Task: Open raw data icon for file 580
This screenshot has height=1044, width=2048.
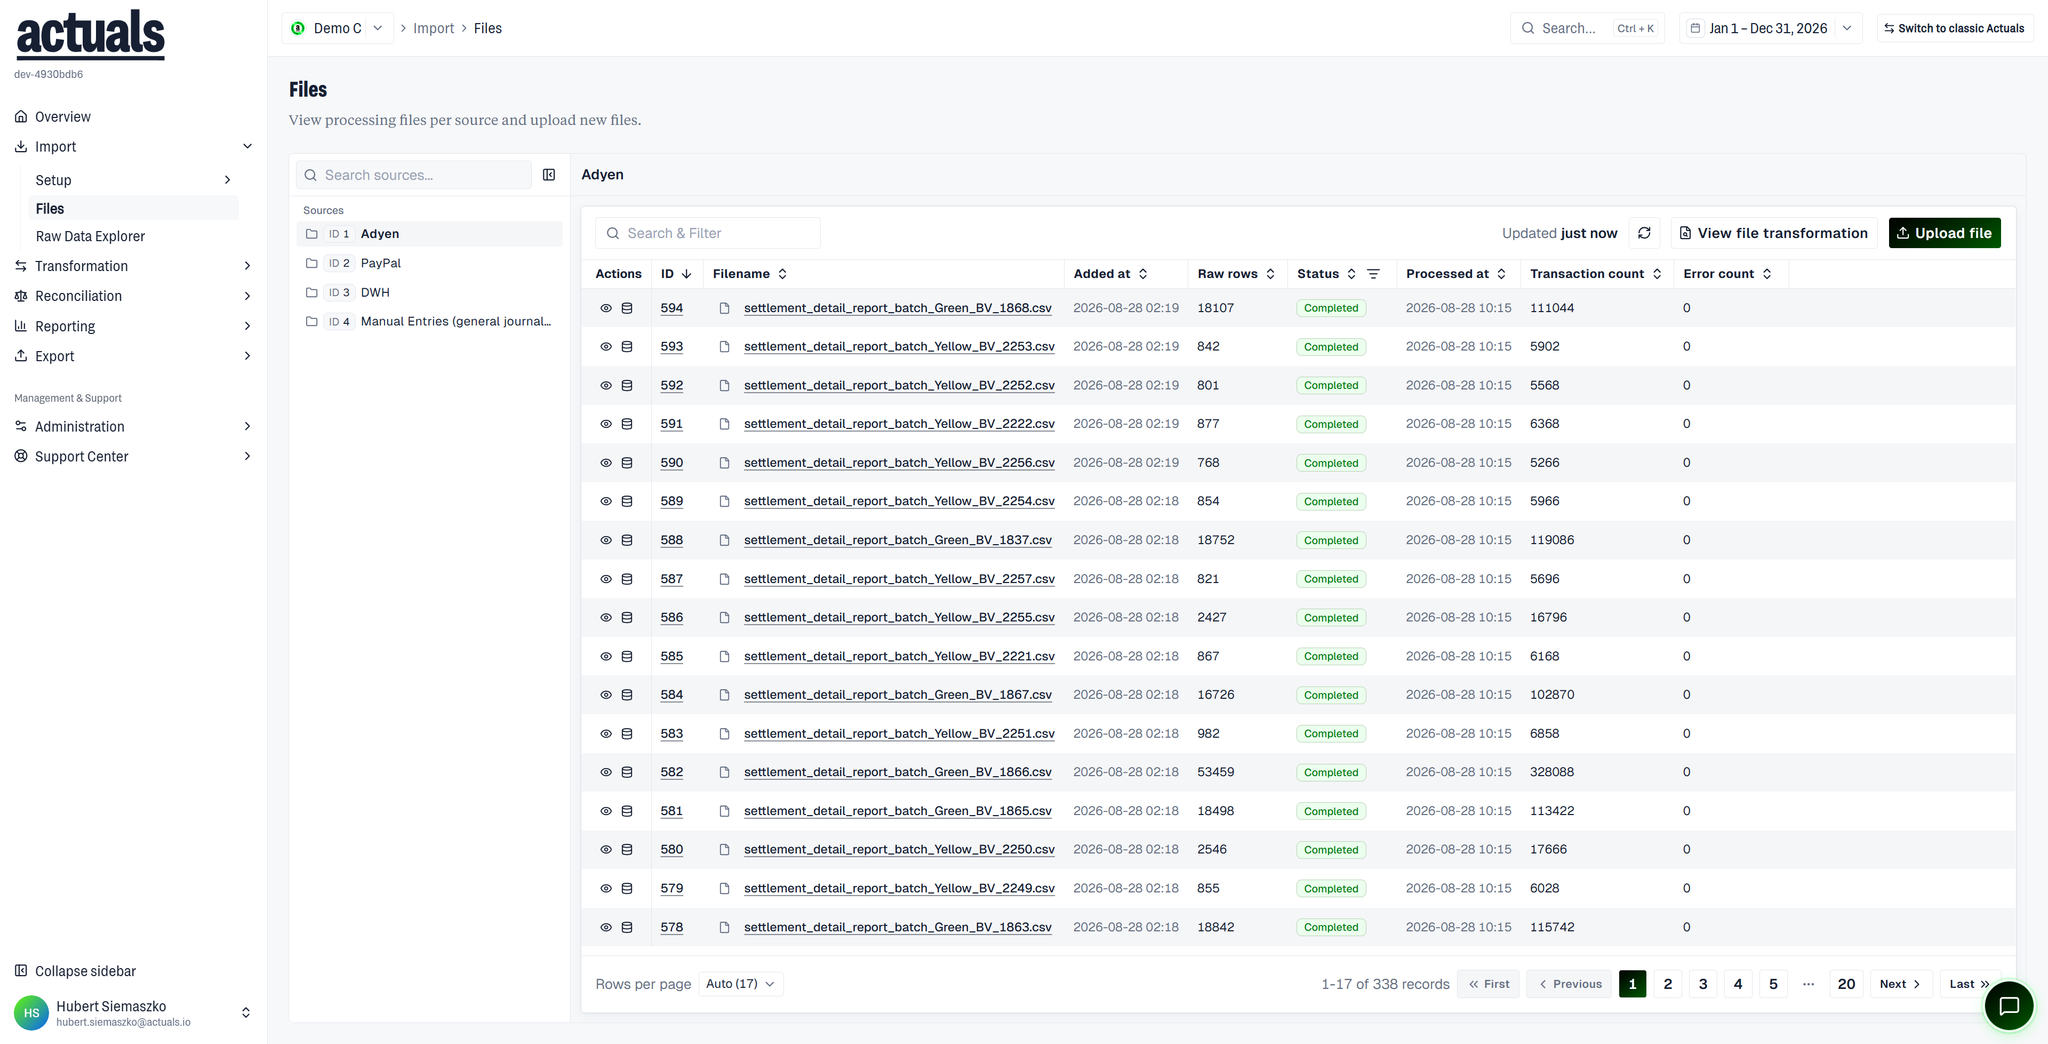Action: (x=627, y=850)
